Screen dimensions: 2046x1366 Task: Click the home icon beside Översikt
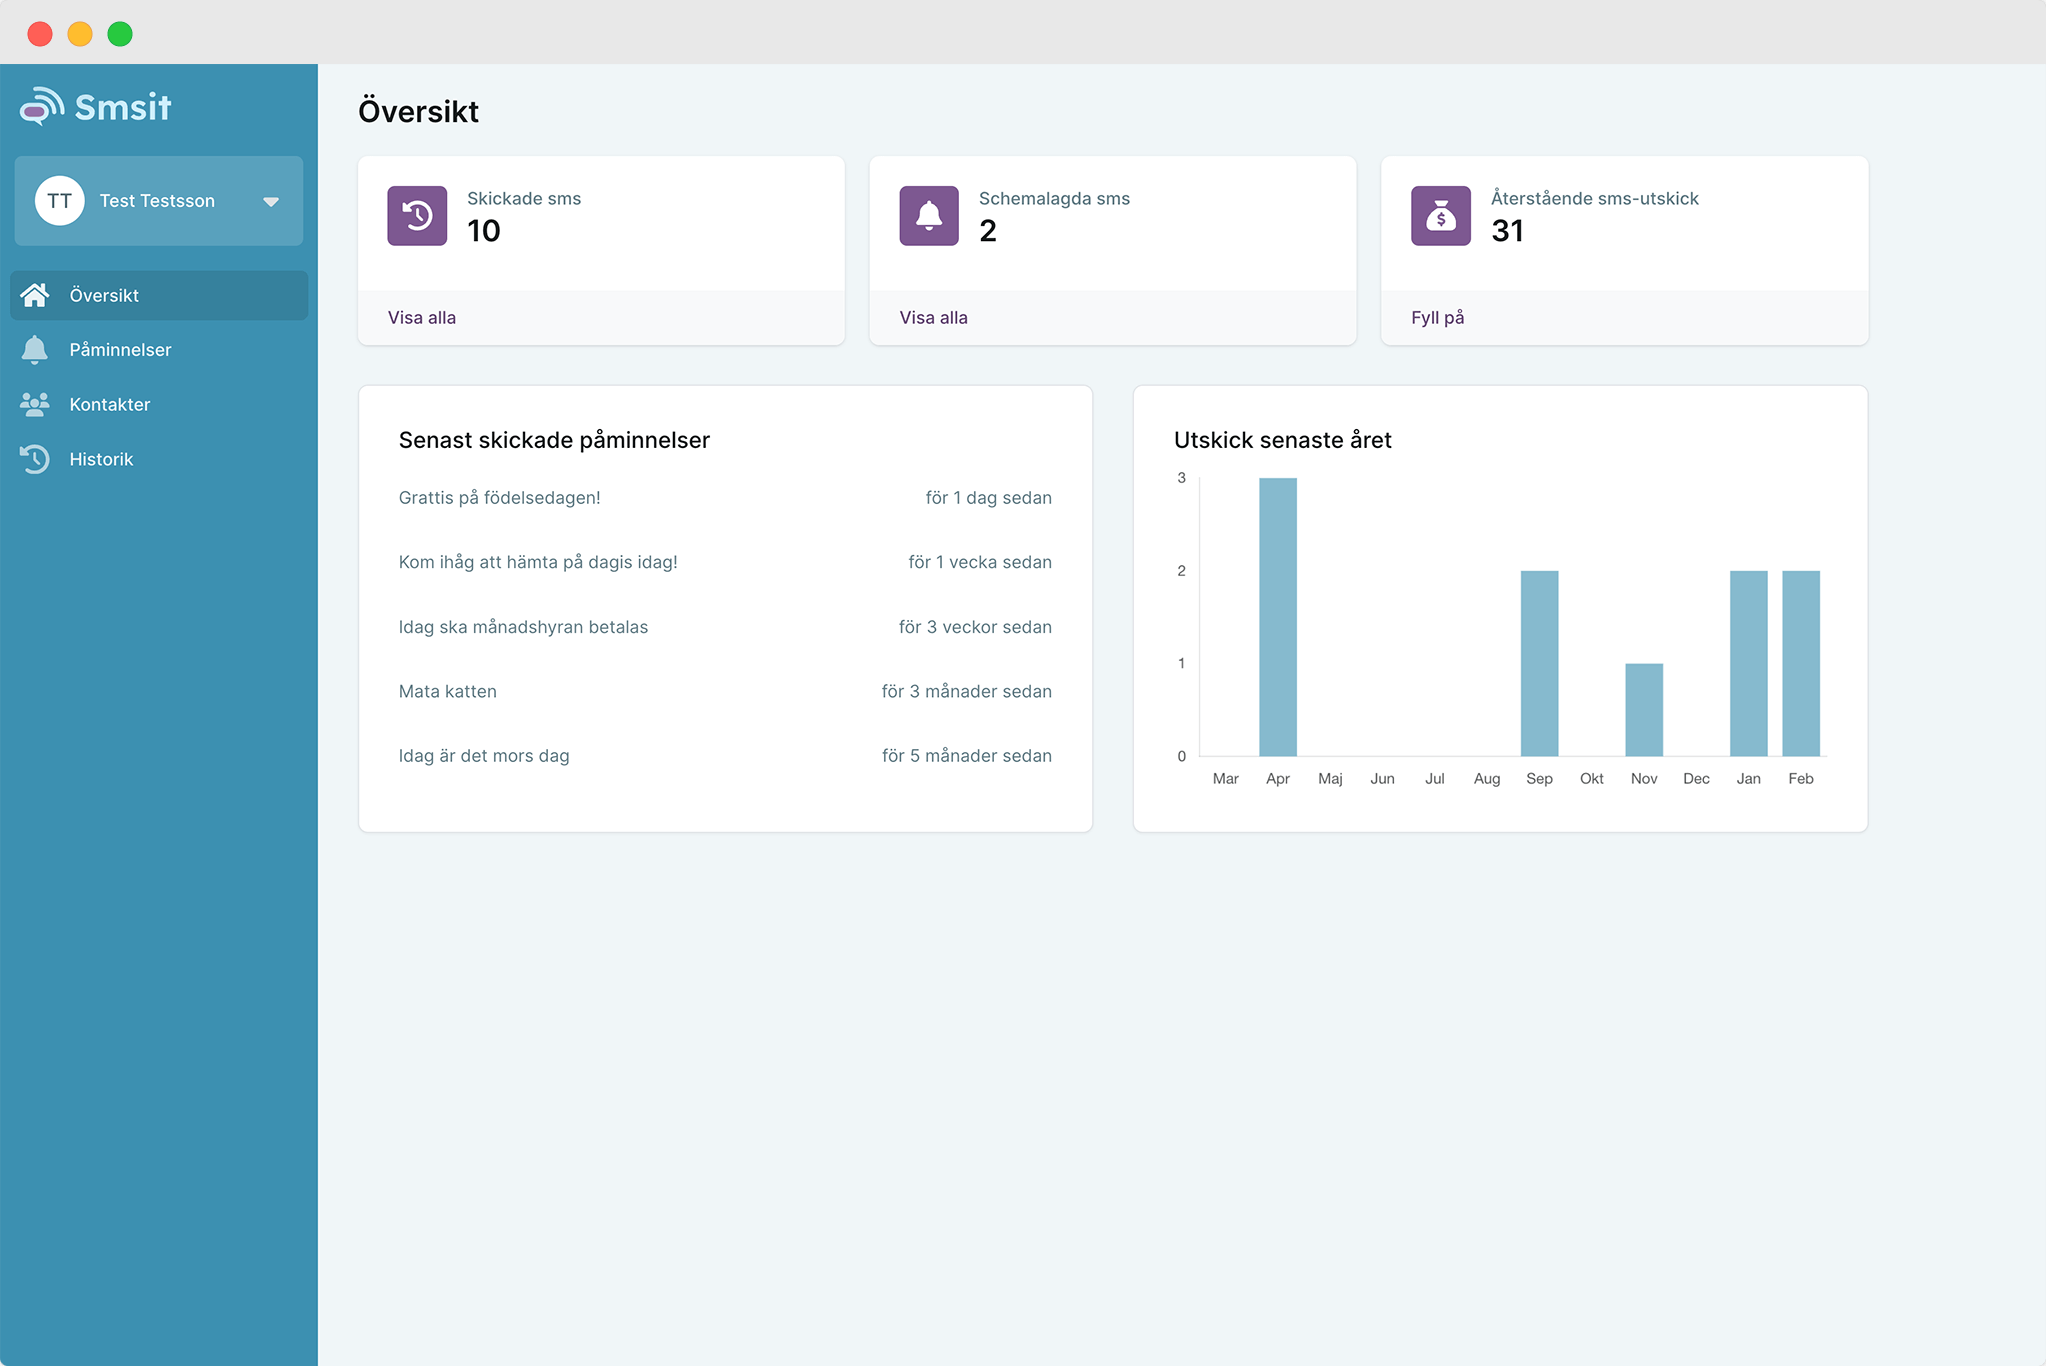[35, 295]
